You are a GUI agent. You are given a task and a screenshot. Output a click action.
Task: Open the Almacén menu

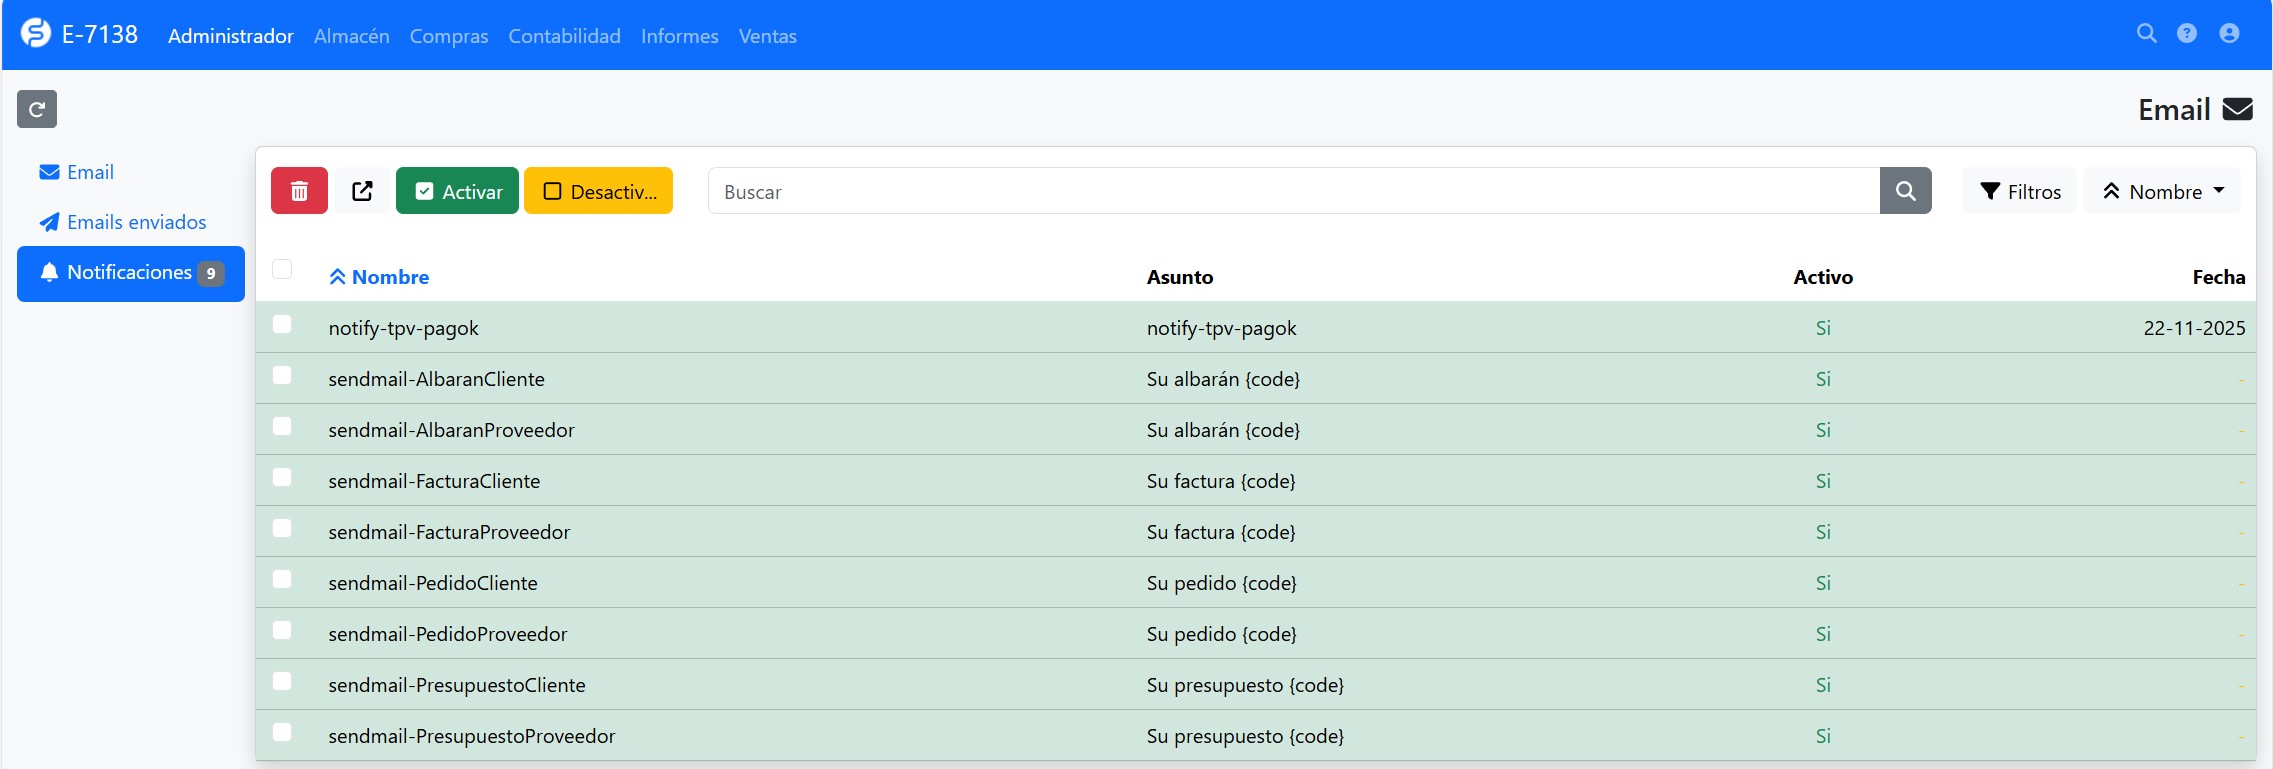click(x=351, y=36)
